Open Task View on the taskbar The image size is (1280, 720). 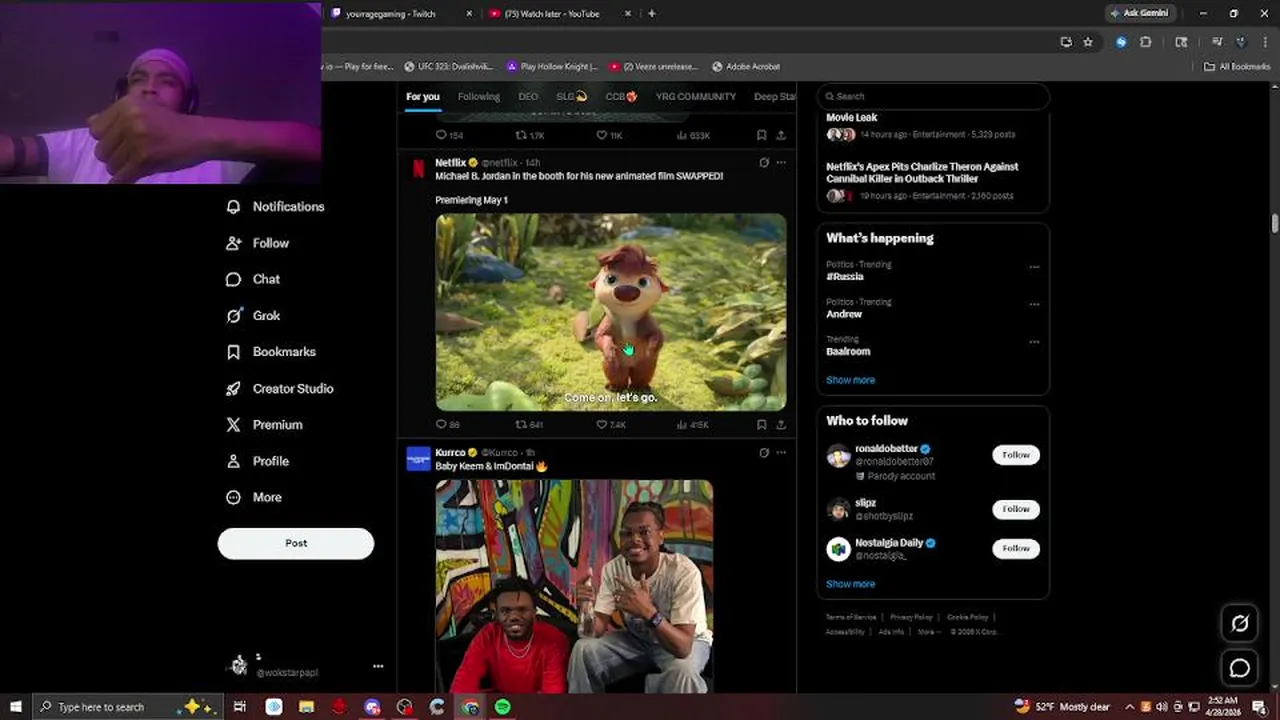[240, 707]
